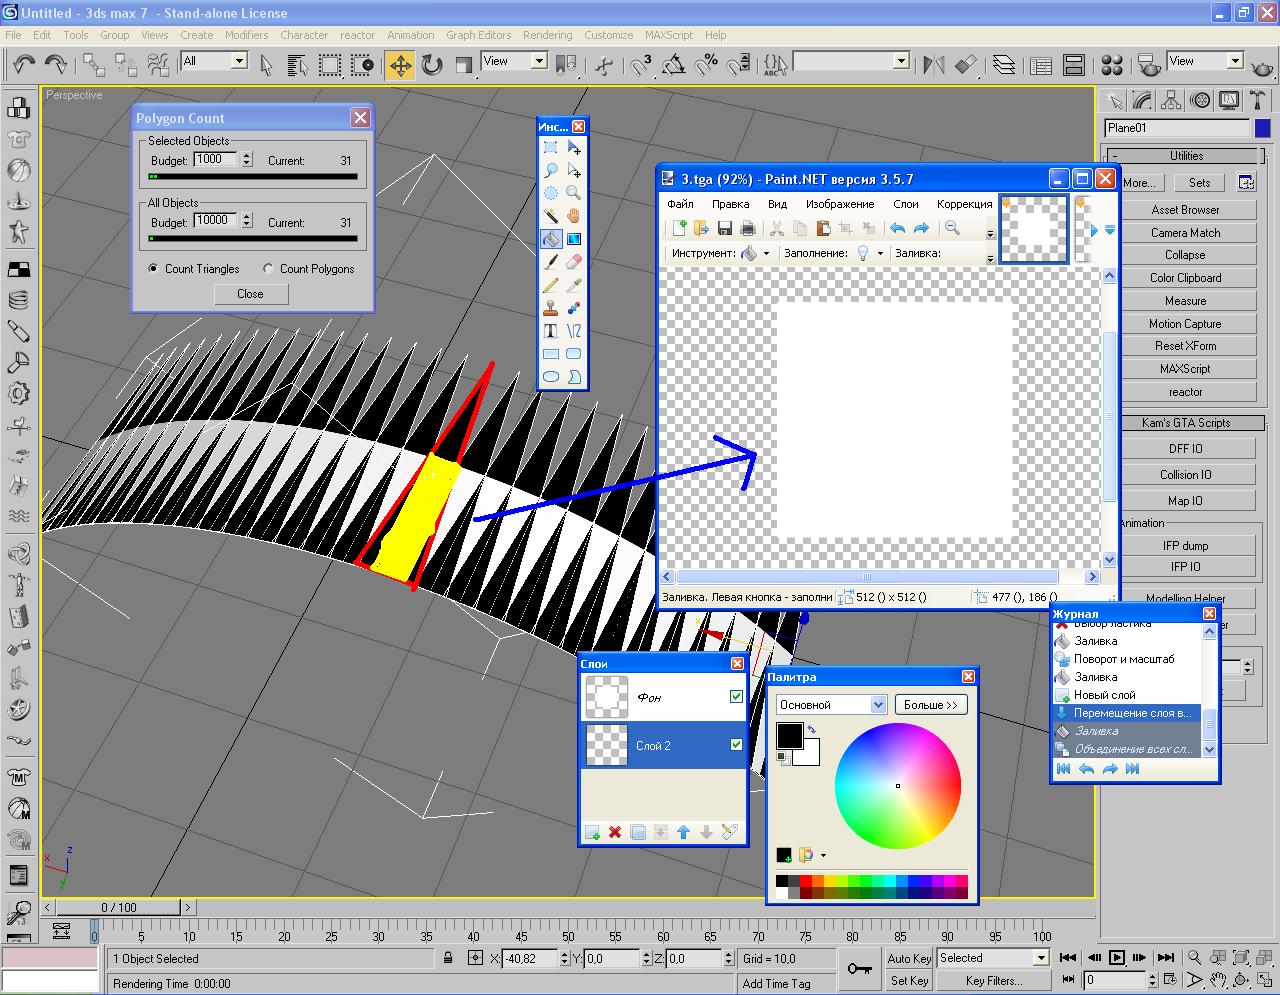
Task: Fast-forward history to end in Журнал panel
Action: [x=1132, y=769]
